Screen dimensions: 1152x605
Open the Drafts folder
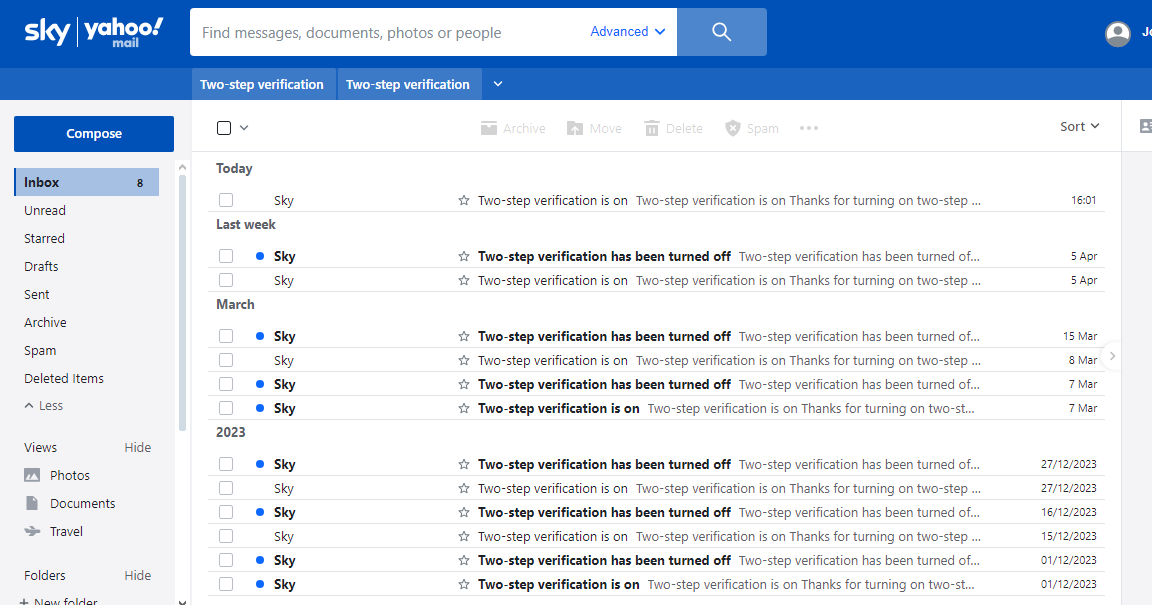[41, 266]
